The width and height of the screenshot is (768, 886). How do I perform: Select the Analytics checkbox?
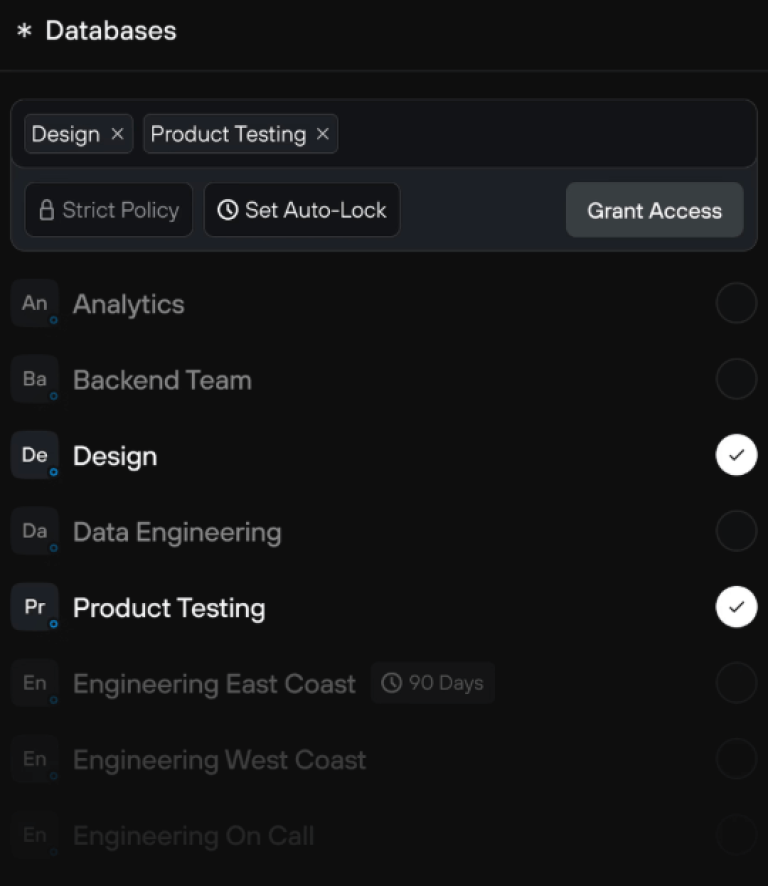[x=736, y=304]
